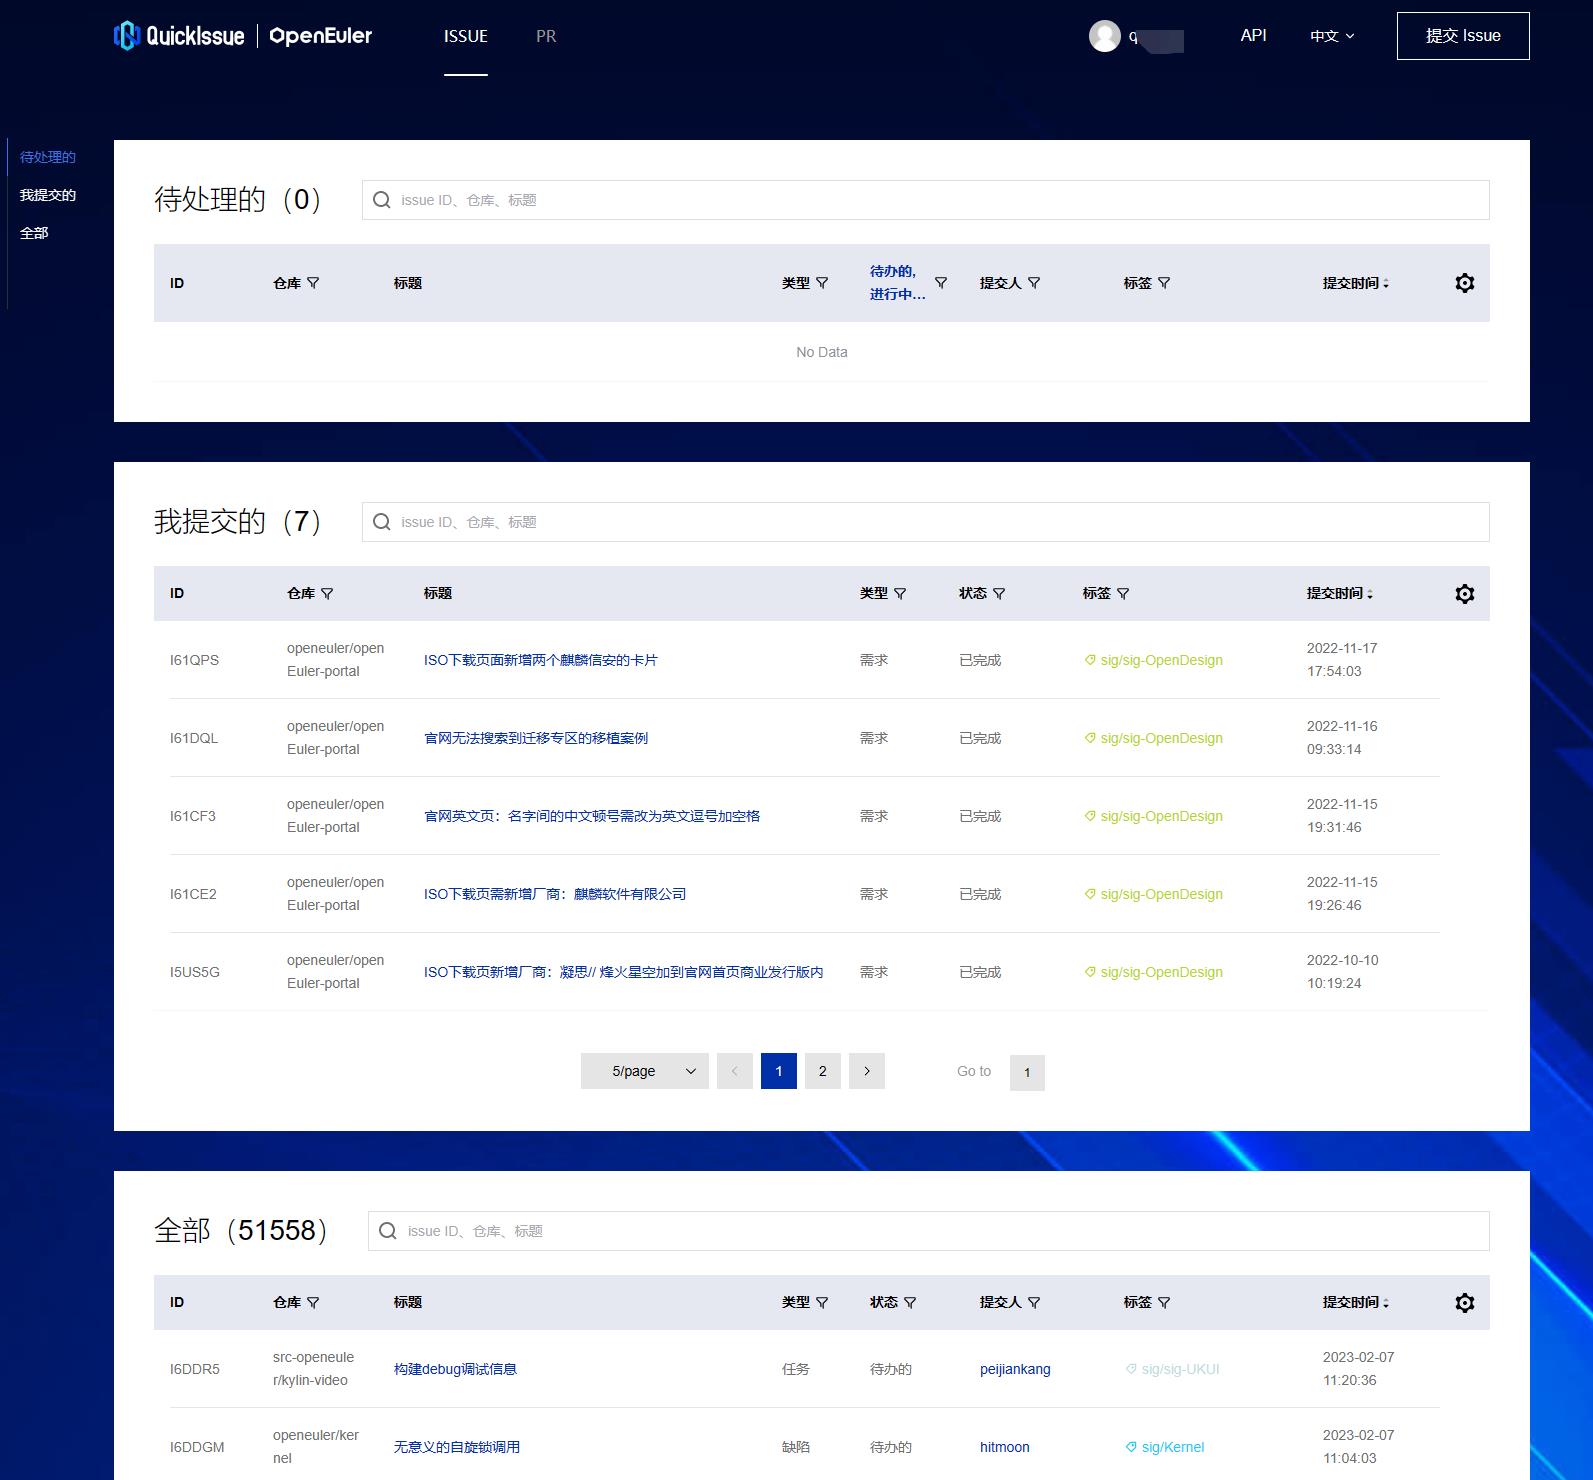Open the 中文 language dropdown
The width and height of the screenshot is (1593, 1480).
1332,36
